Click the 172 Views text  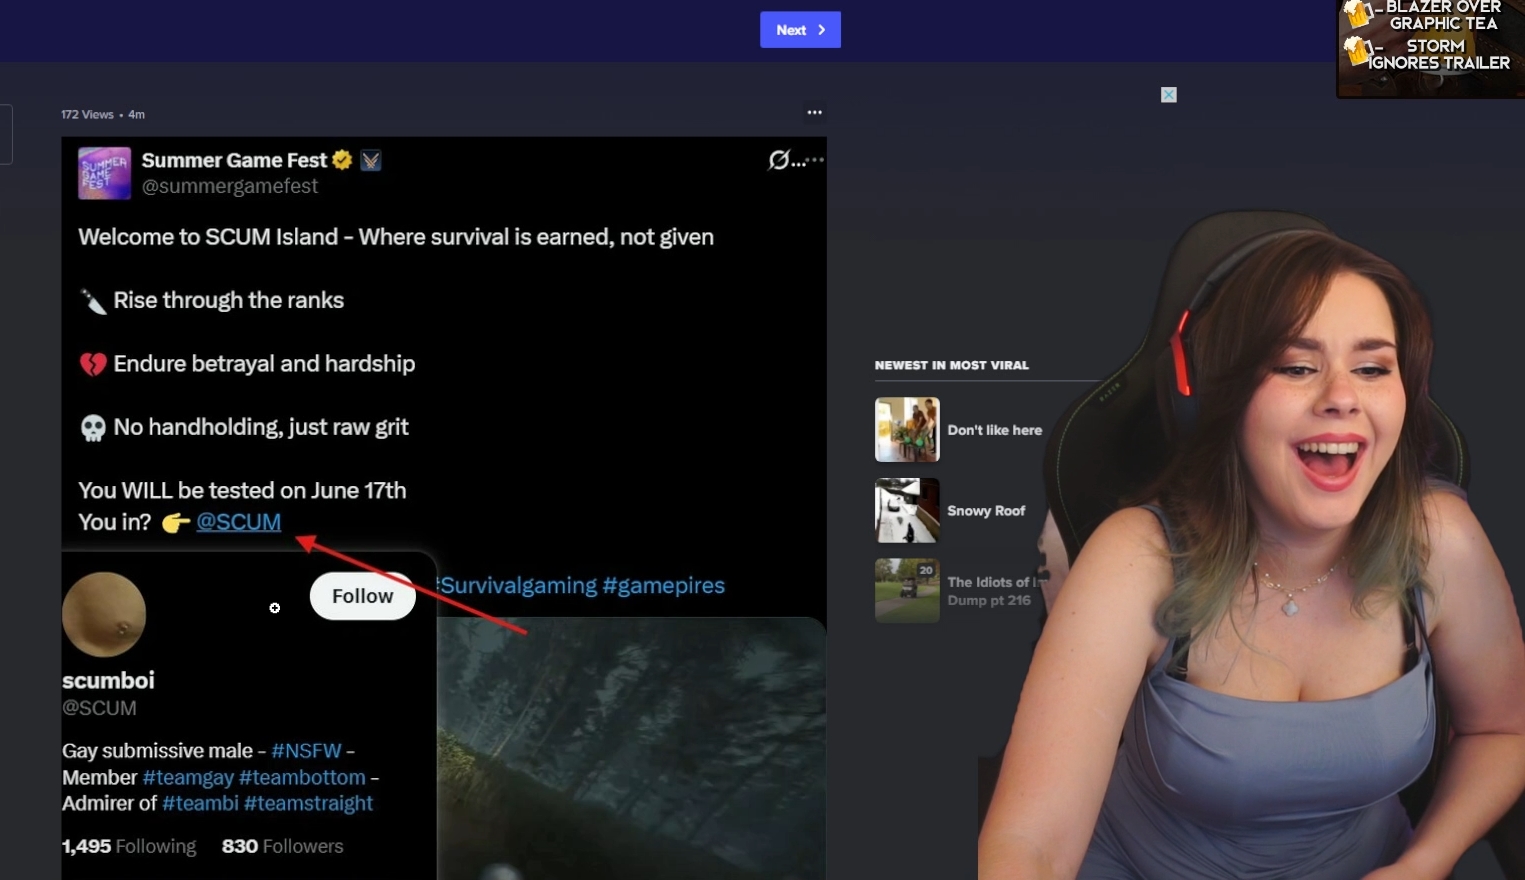click(87, 115)
